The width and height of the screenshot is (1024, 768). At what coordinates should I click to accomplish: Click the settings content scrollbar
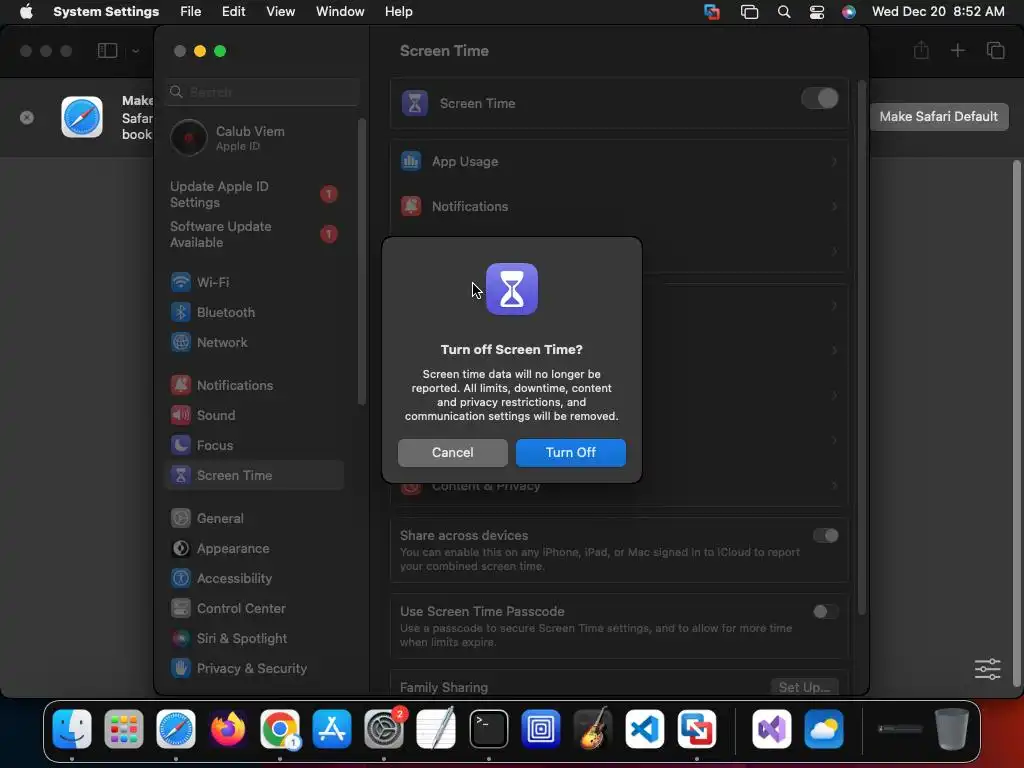pyautogui.click(x=861, y=347)
